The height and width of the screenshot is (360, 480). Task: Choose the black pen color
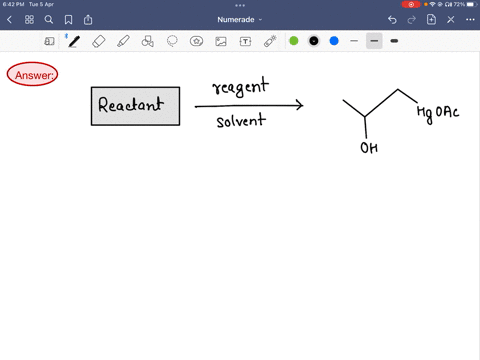(x=314, y=41)
